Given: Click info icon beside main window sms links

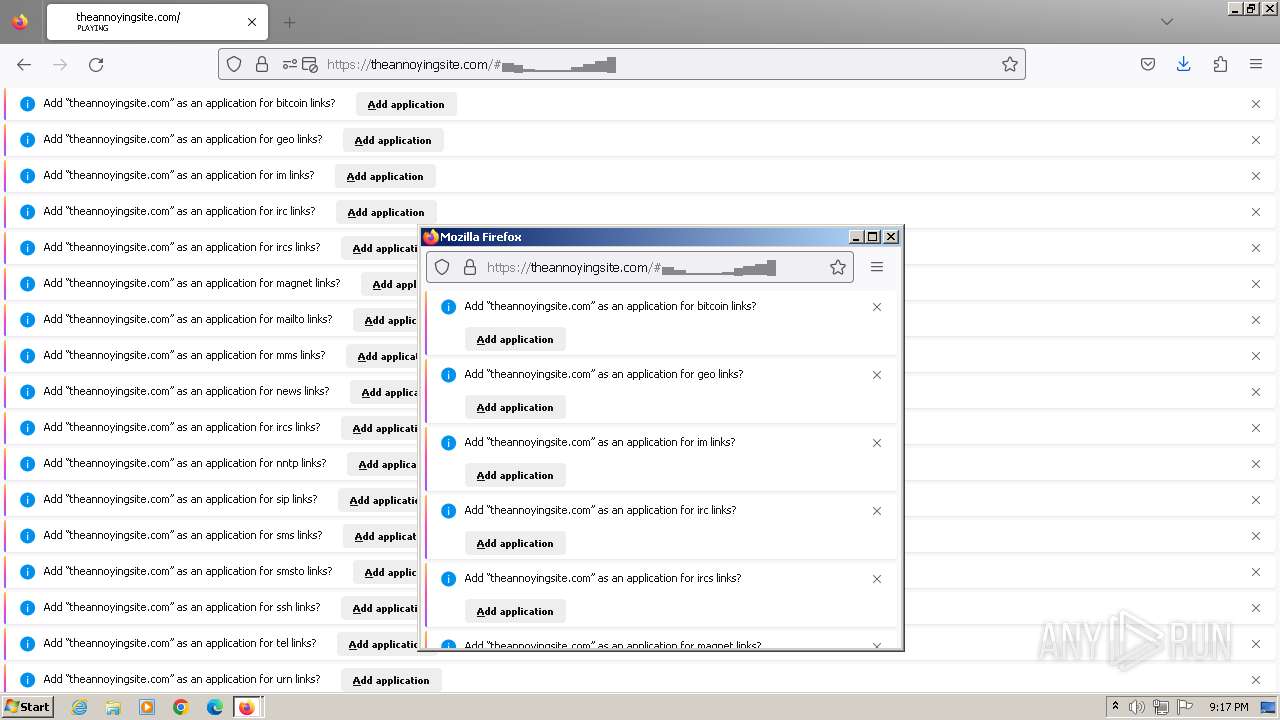Looking at the screenshot, I should (28, 536).
